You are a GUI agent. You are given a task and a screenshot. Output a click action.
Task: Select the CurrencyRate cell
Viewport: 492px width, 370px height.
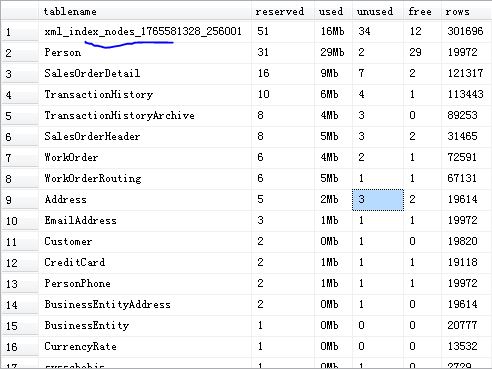(x=145, y=347)
